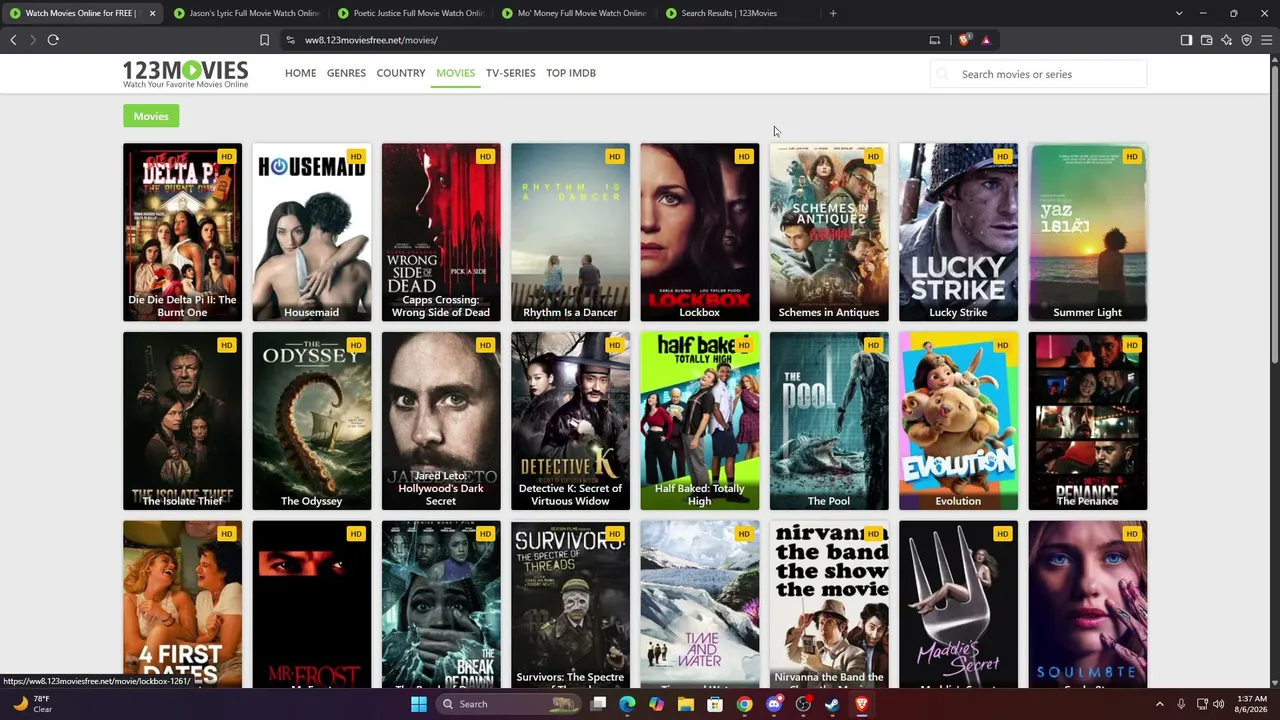The image size is (1280, 720).
Task: Switch to Jason's Lyric Full Movie tab
Action: coord(245,13)
